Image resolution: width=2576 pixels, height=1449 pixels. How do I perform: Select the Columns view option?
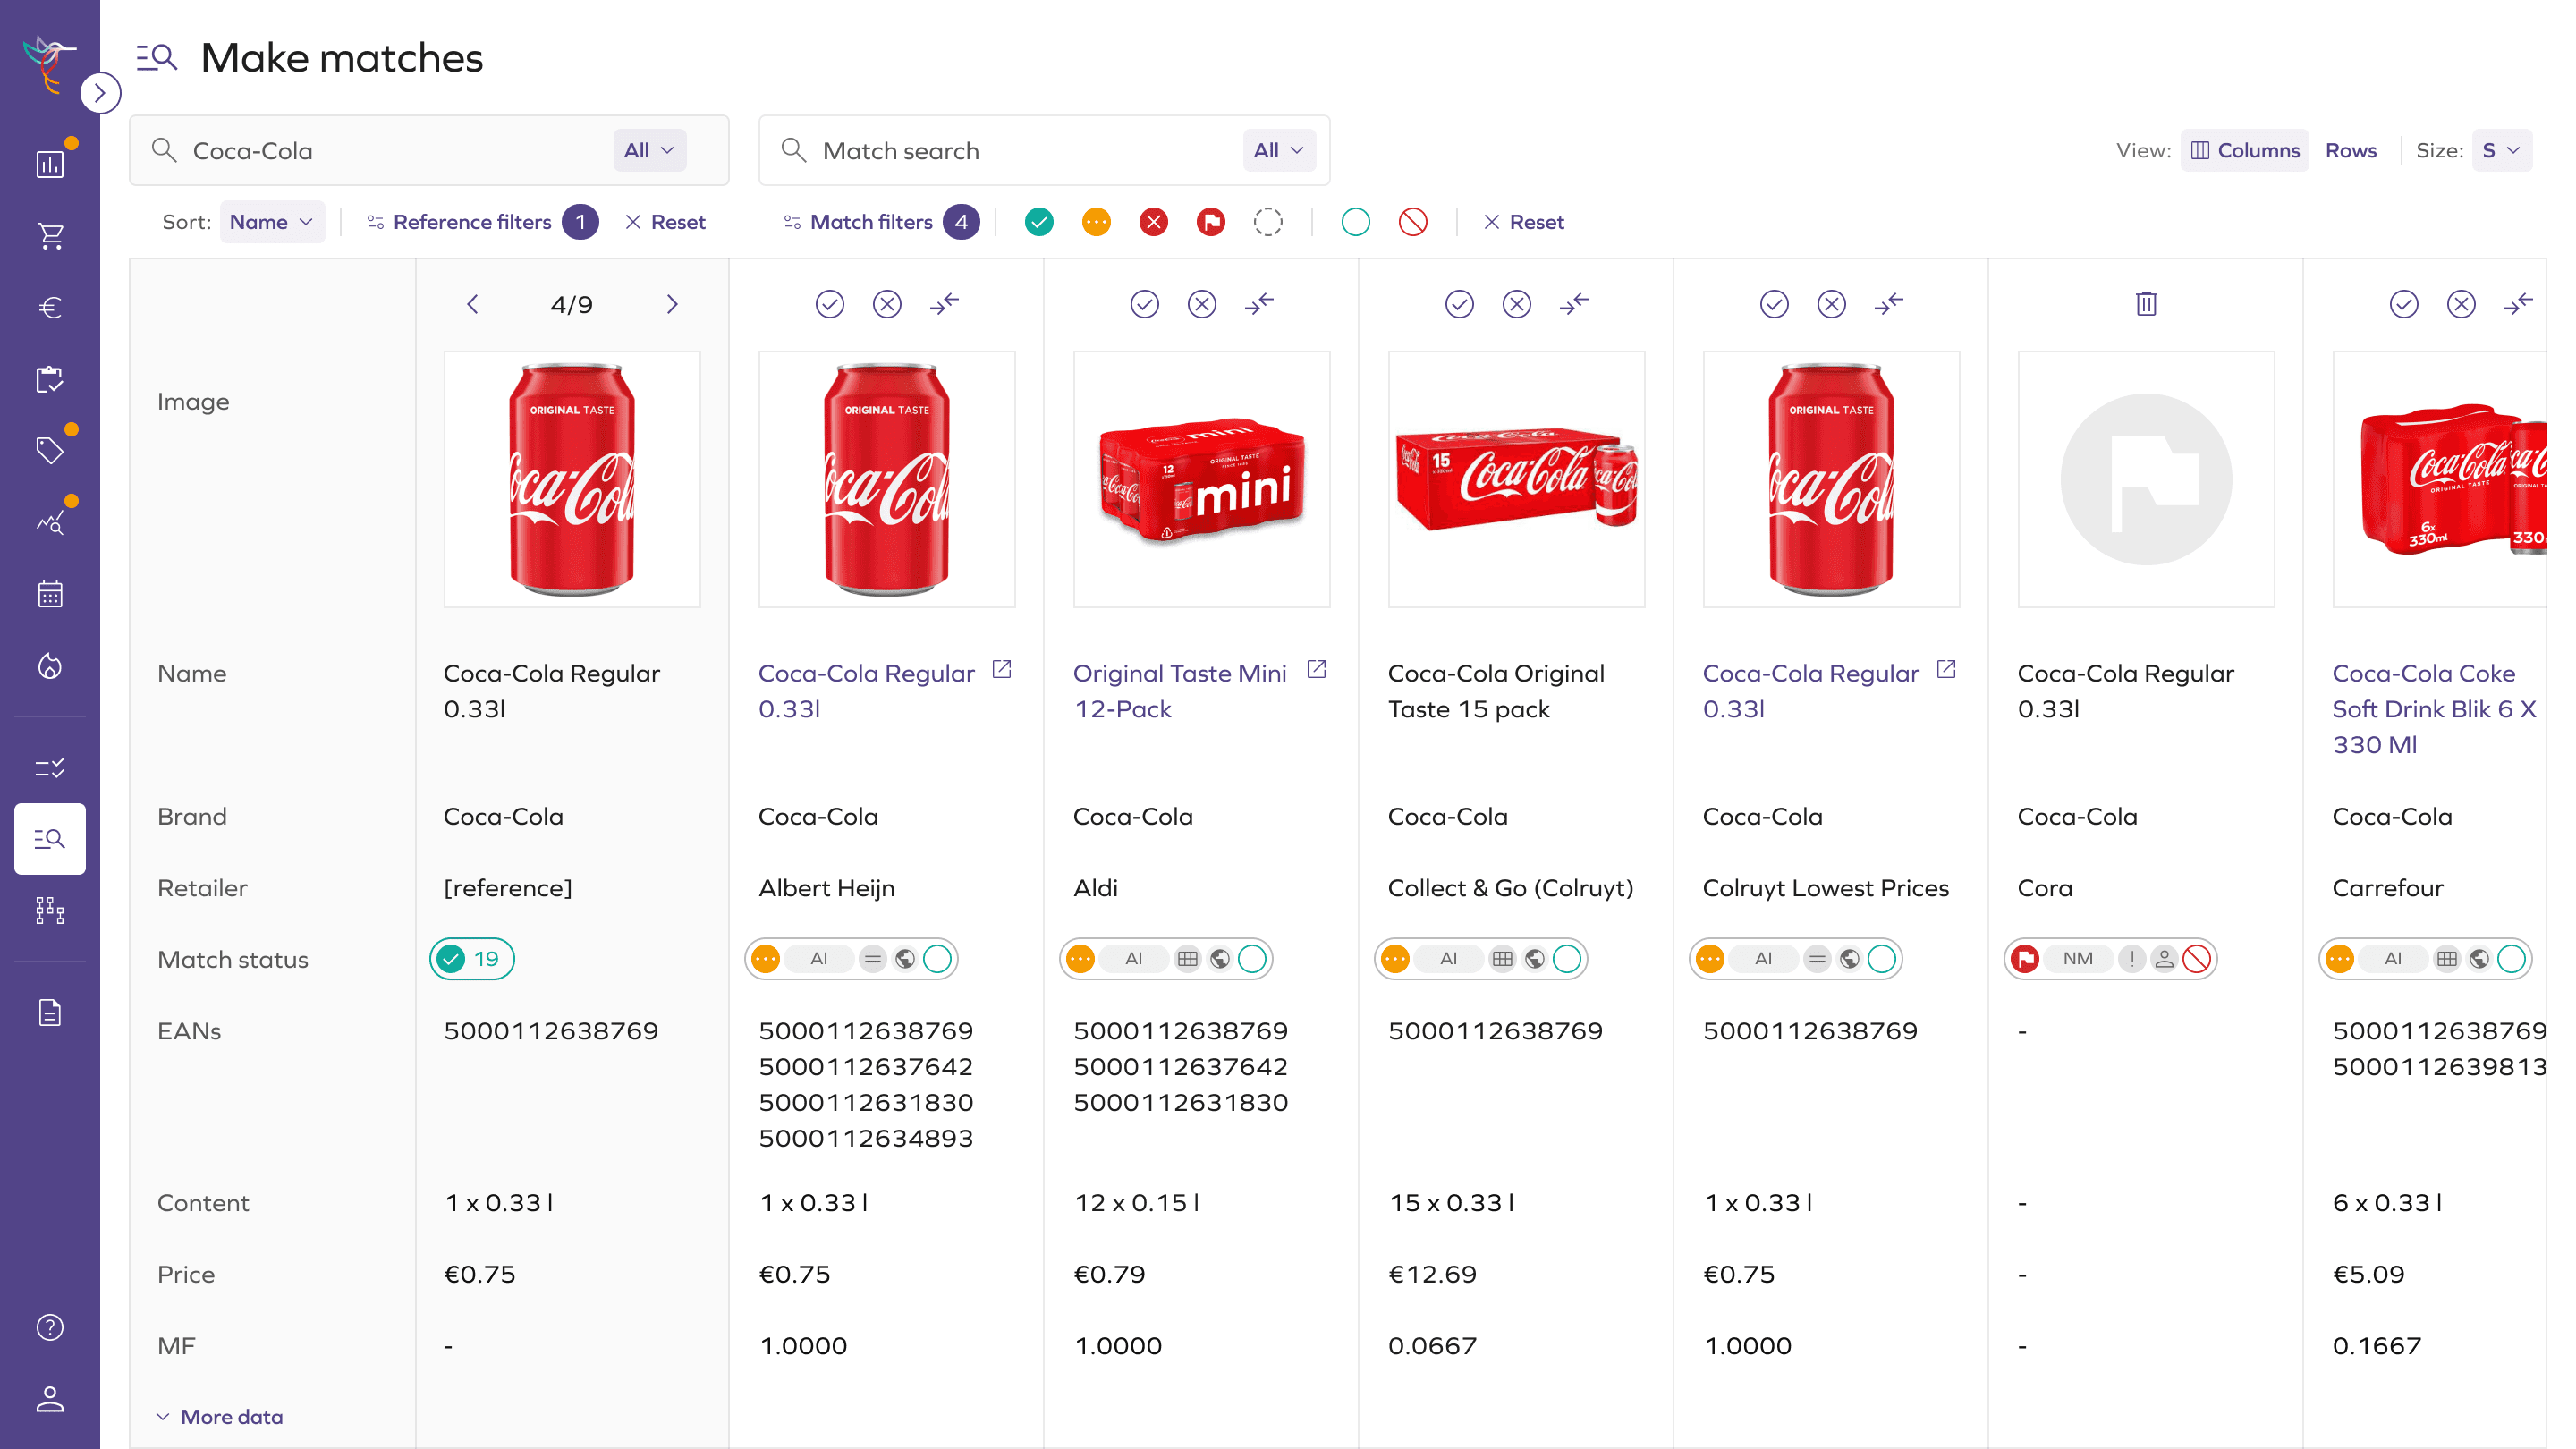coord(2245,150)
